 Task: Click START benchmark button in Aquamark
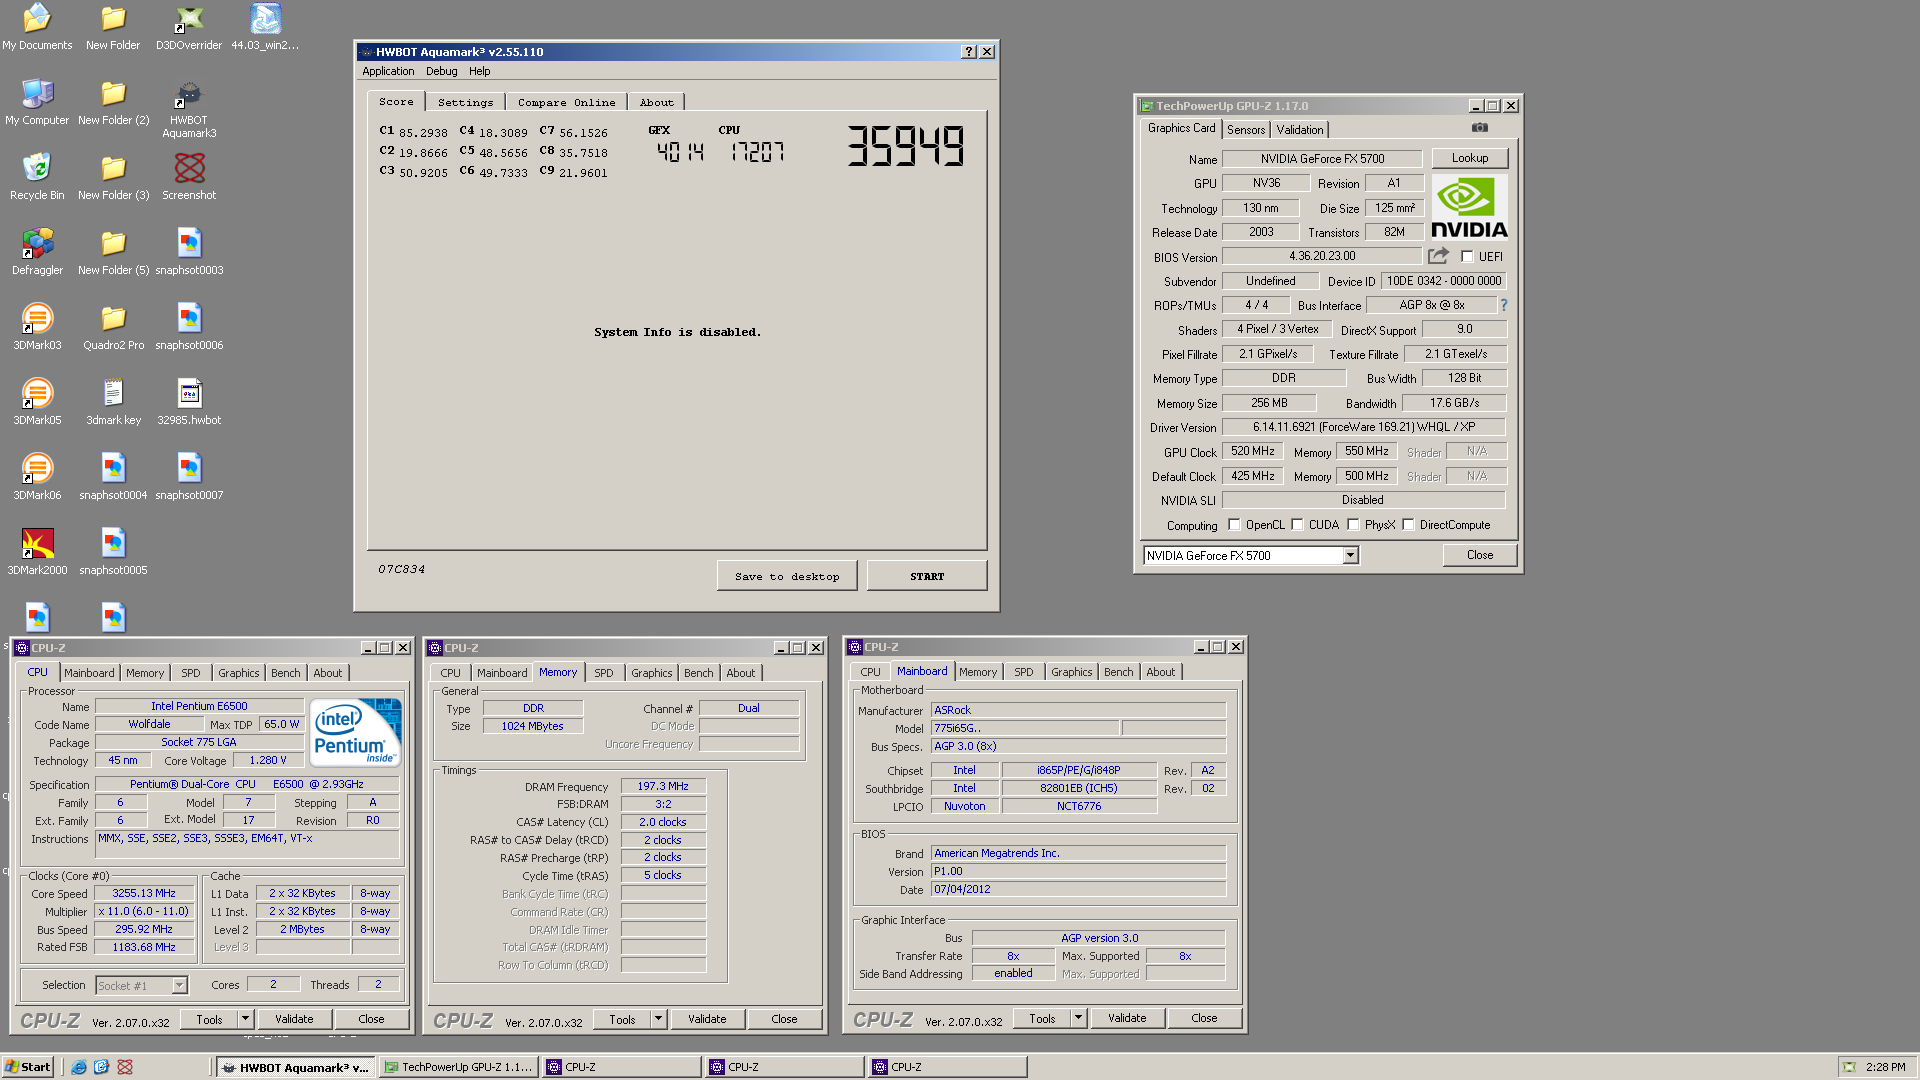927,576
